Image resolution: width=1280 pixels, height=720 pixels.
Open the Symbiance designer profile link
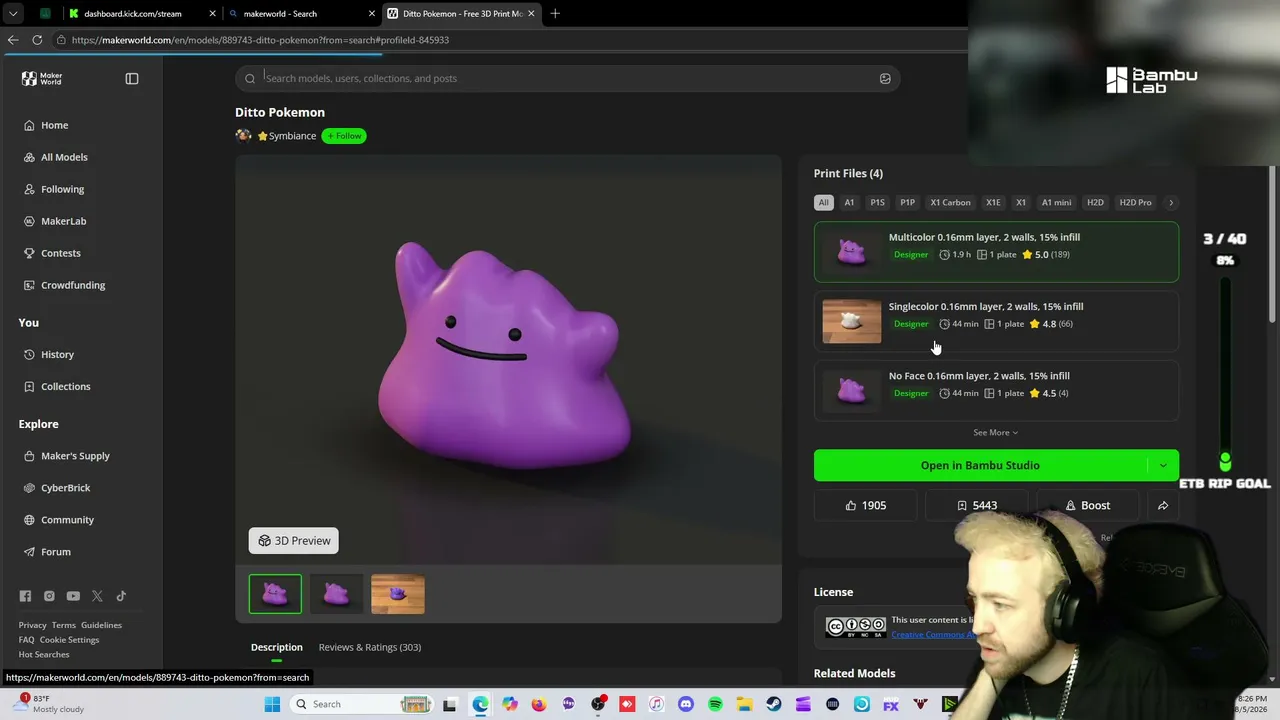pyautogui.click(x=292, y=136)
